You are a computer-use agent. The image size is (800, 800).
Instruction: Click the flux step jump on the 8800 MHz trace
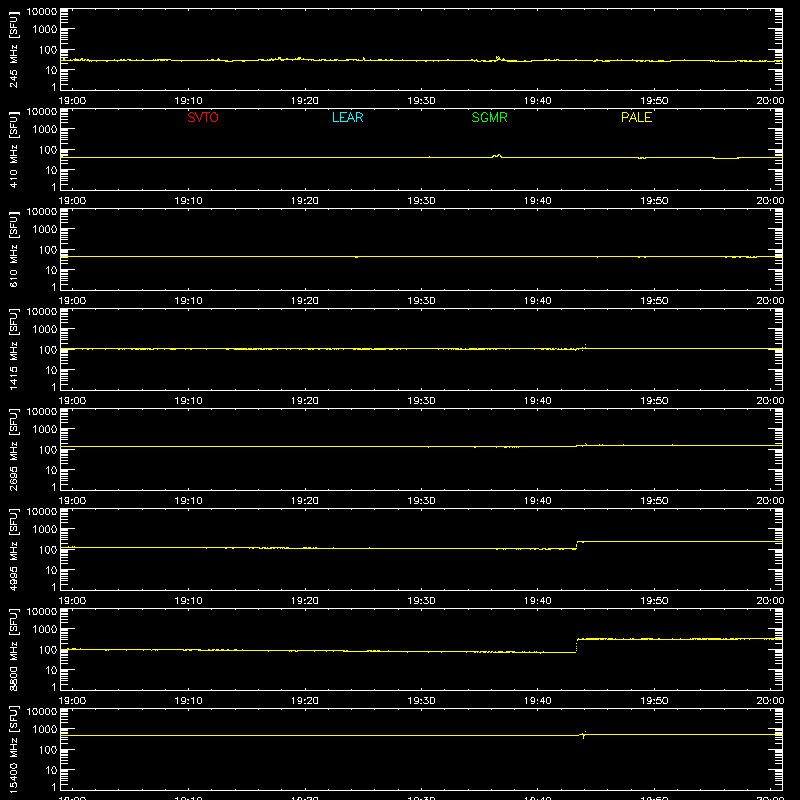tap(577, 645)
